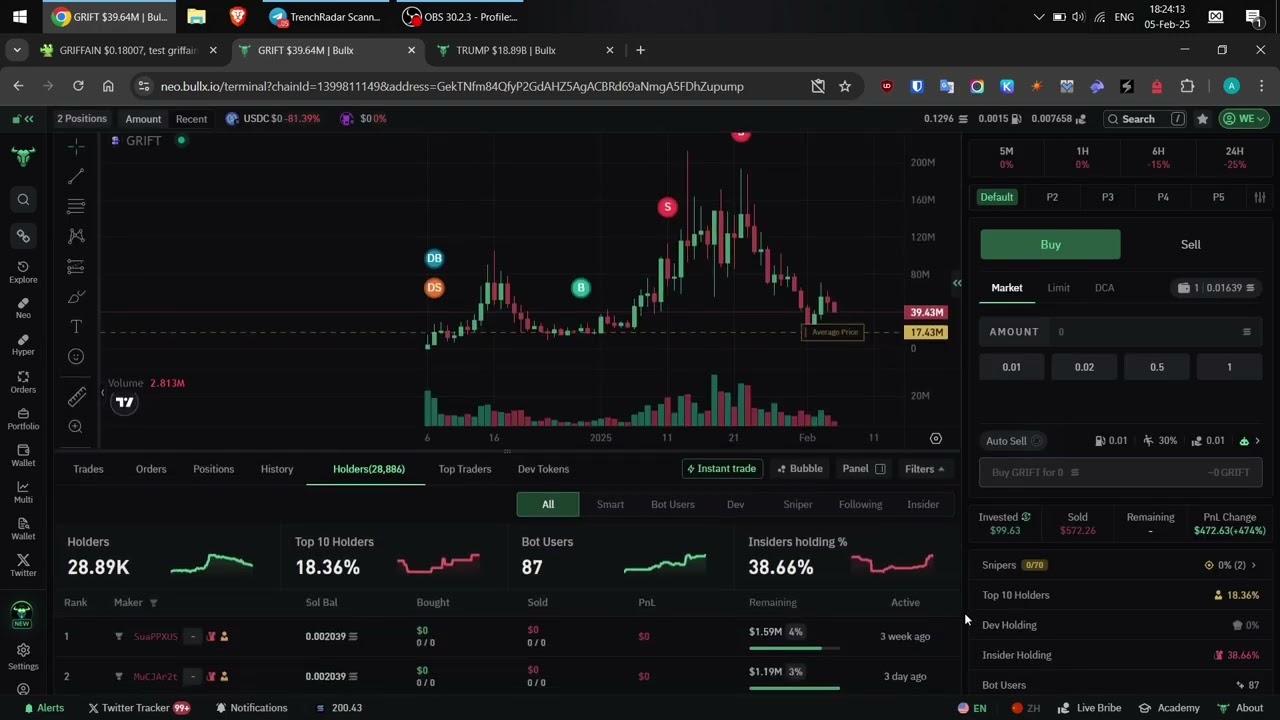This screenshot has width=1280, height=720.
Task: Expand the Snipers row chevron
Action: (1254, 566)
